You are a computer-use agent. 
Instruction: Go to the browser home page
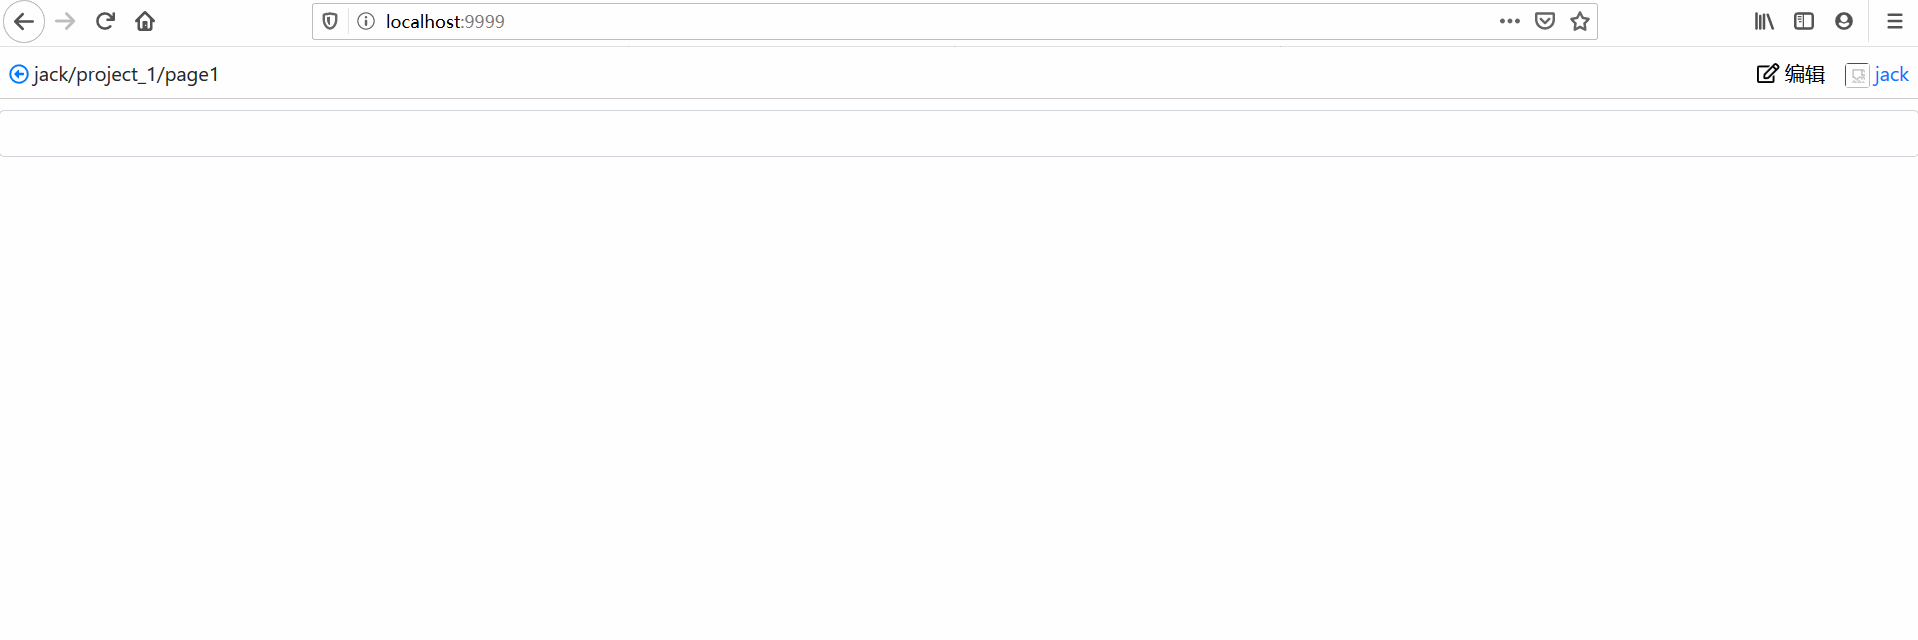click(145, 21)
